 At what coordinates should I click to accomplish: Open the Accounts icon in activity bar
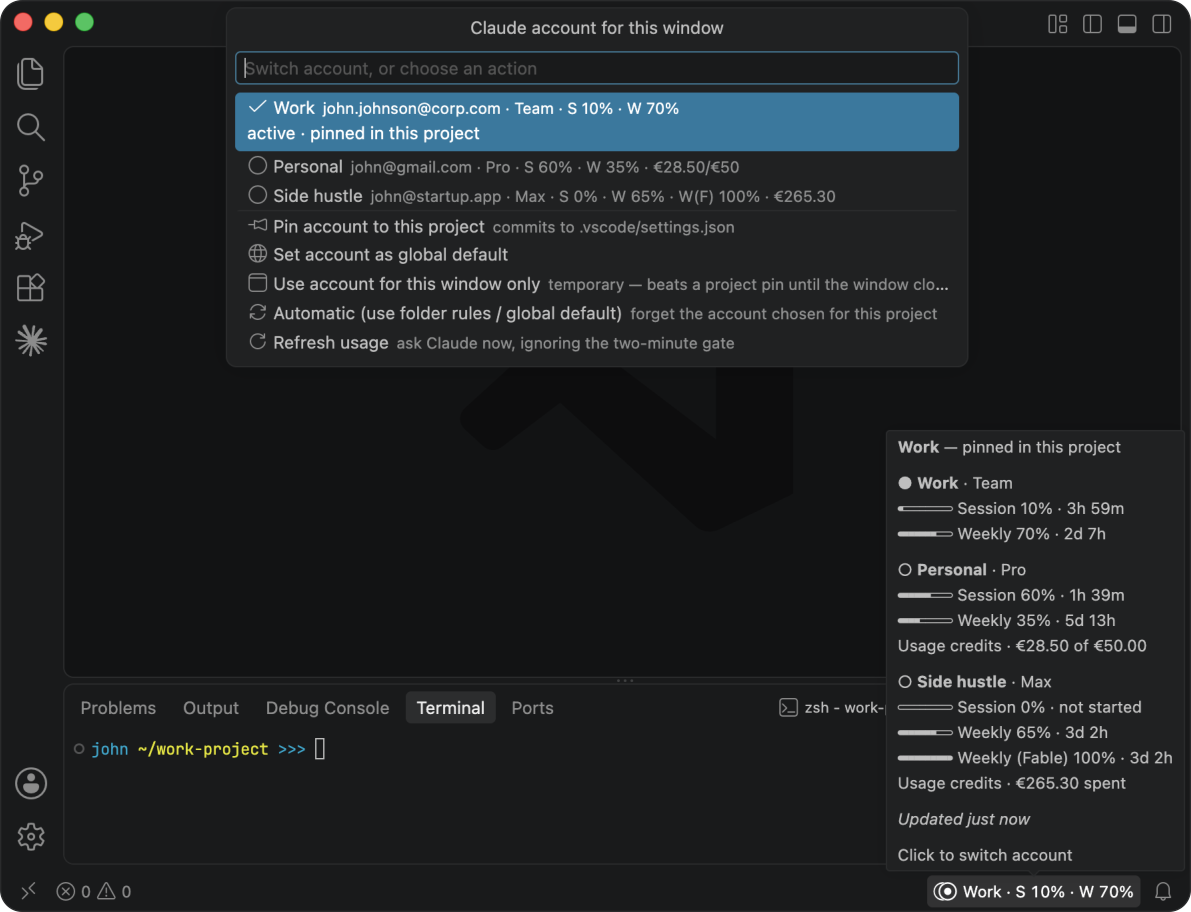pos(31,783)
